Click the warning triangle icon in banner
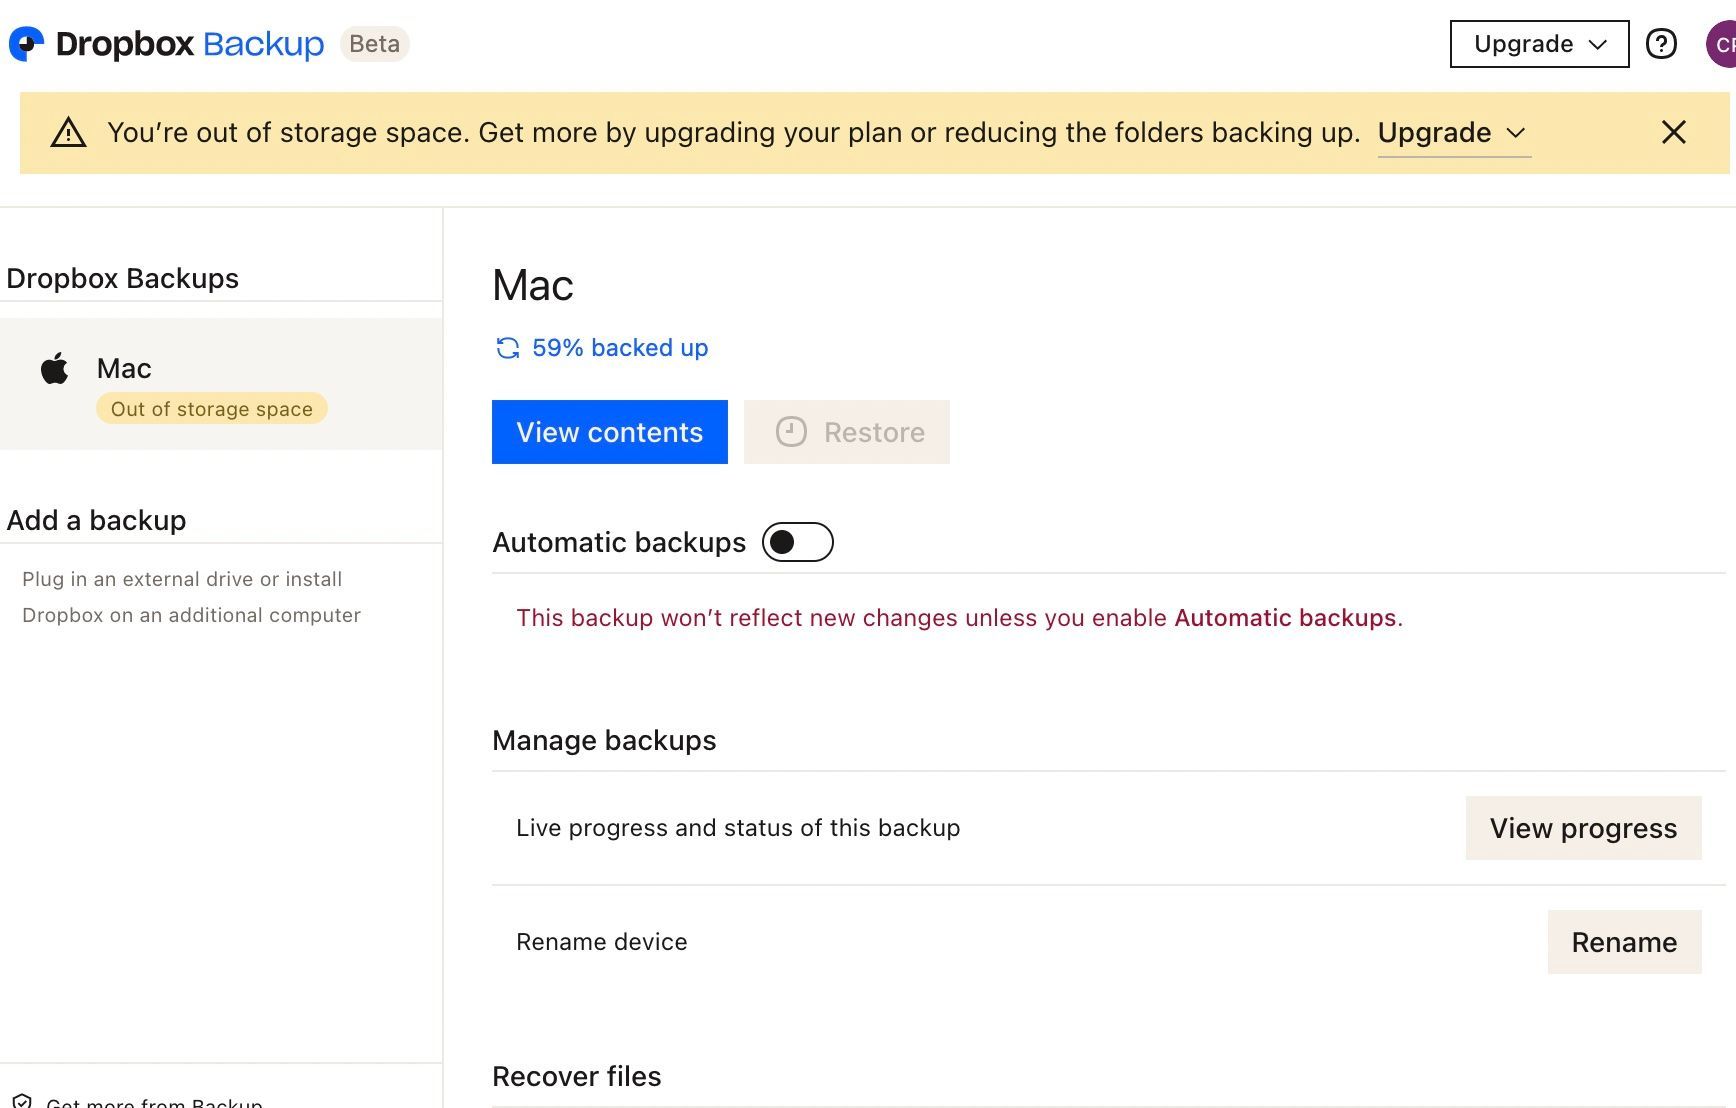The width and height of the screenshot is (1736, 1108). pyautogui.click(x=68, y=132)
